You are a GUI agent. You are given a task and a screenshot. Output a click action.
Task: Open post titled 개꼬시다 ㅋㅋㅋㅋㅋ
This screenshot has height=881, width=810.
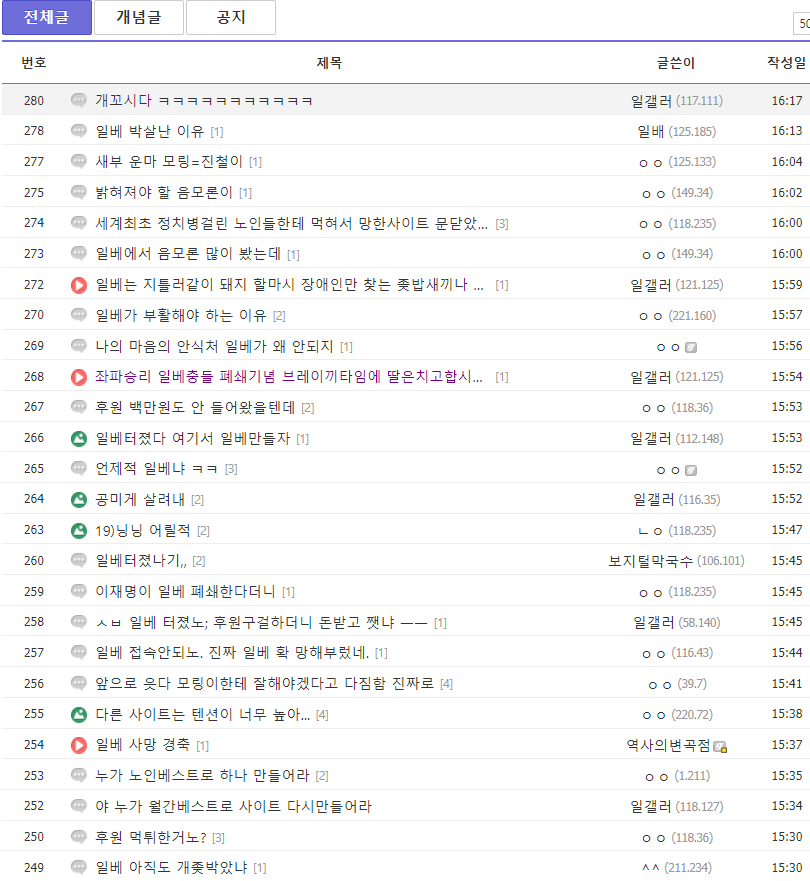click(x=204, y=101)
